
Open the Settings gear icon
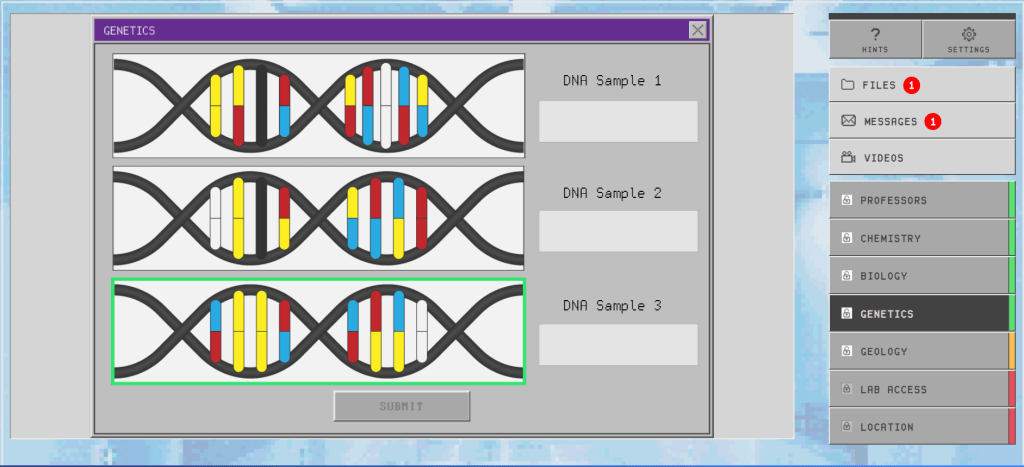(968, 33)
